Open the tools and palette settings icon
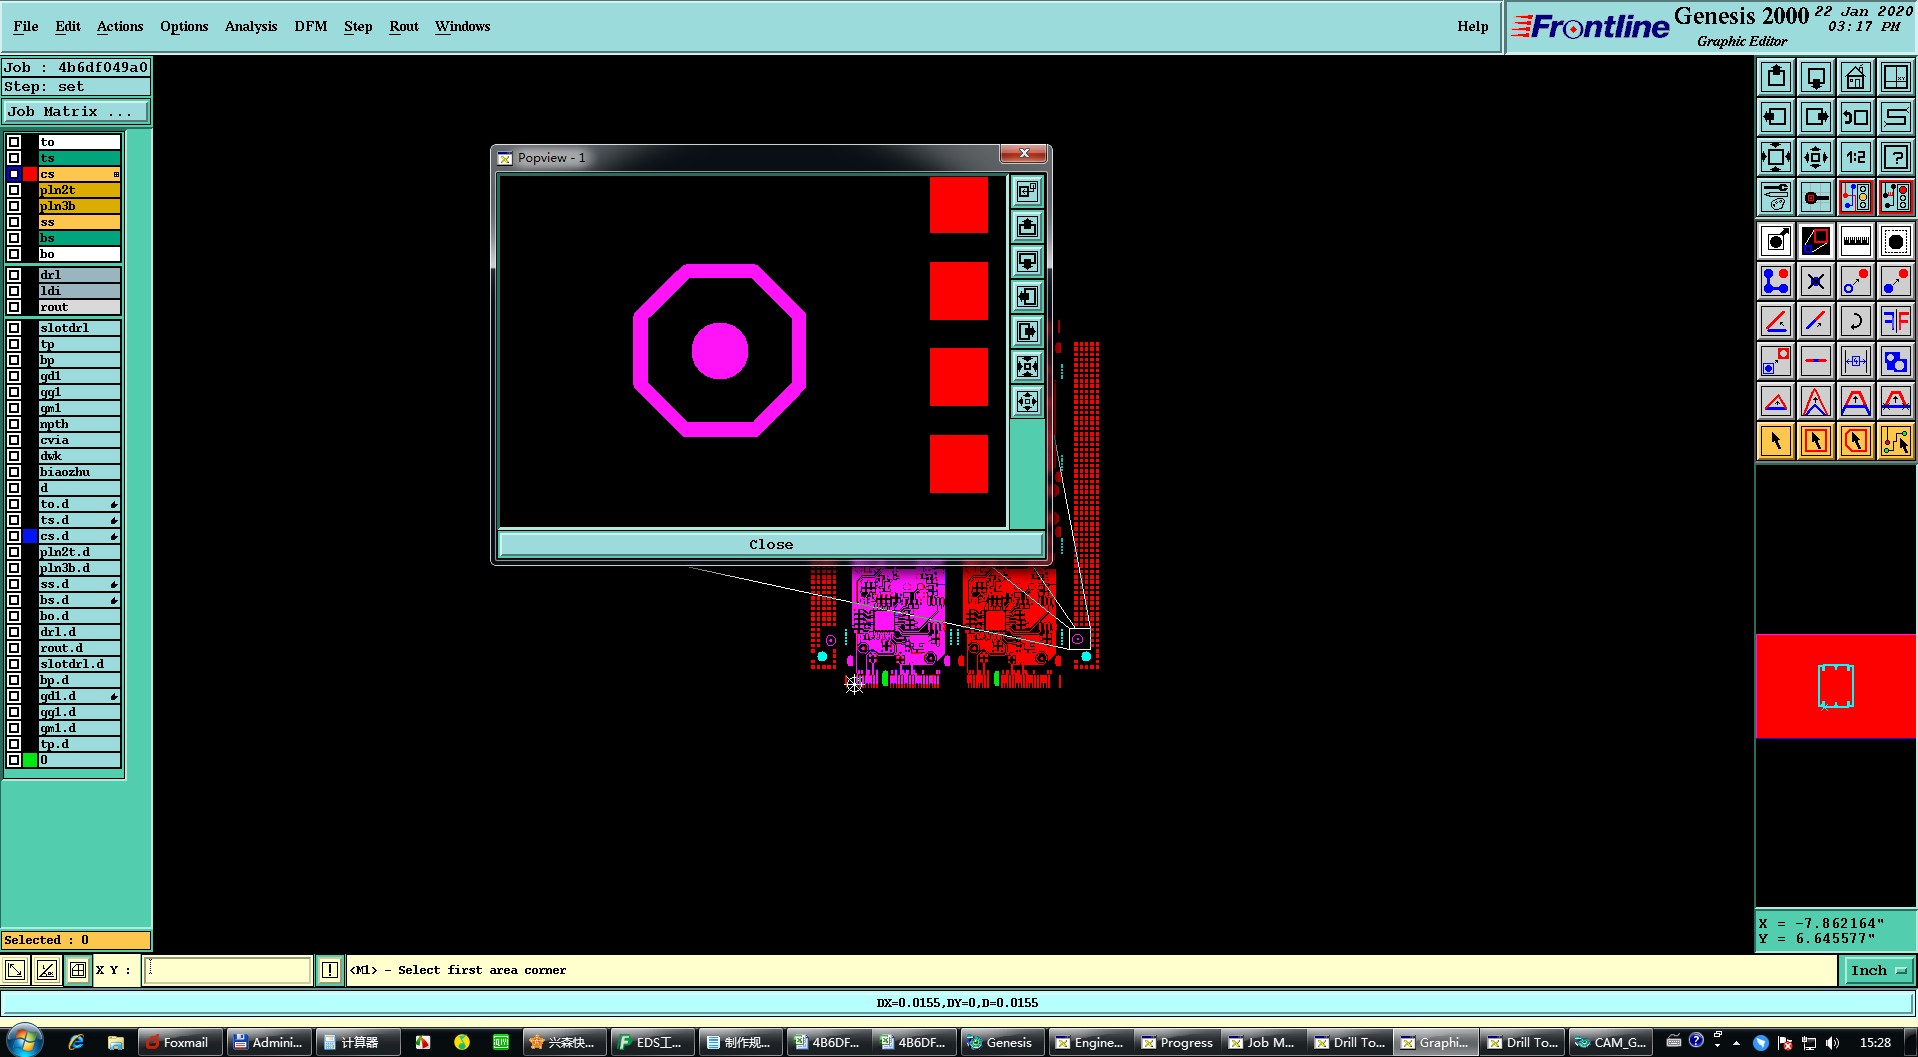This screenshot has height=1057, width=1918. pyautogui.click(x=1776, y=197)
